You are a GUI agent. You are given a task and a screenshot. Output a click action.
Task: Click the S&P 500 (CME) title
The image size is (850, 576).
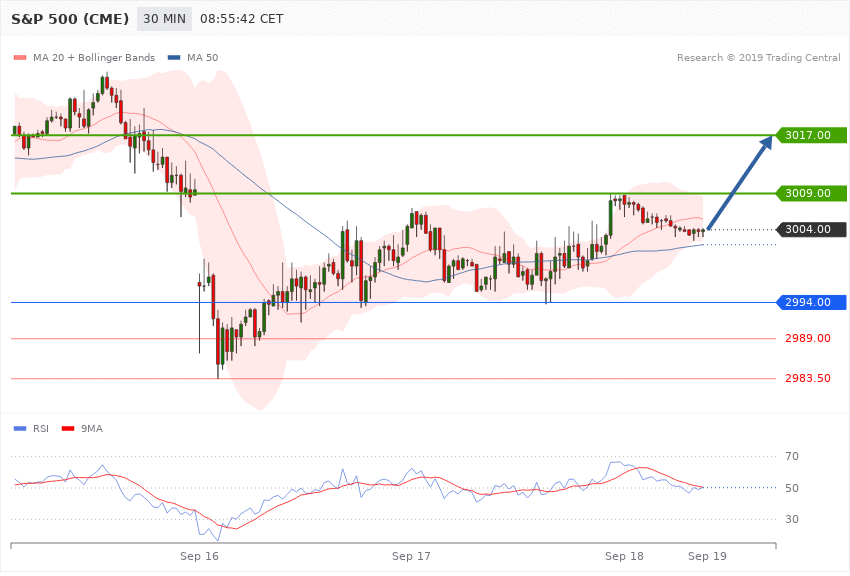click(x=70, y=19)
